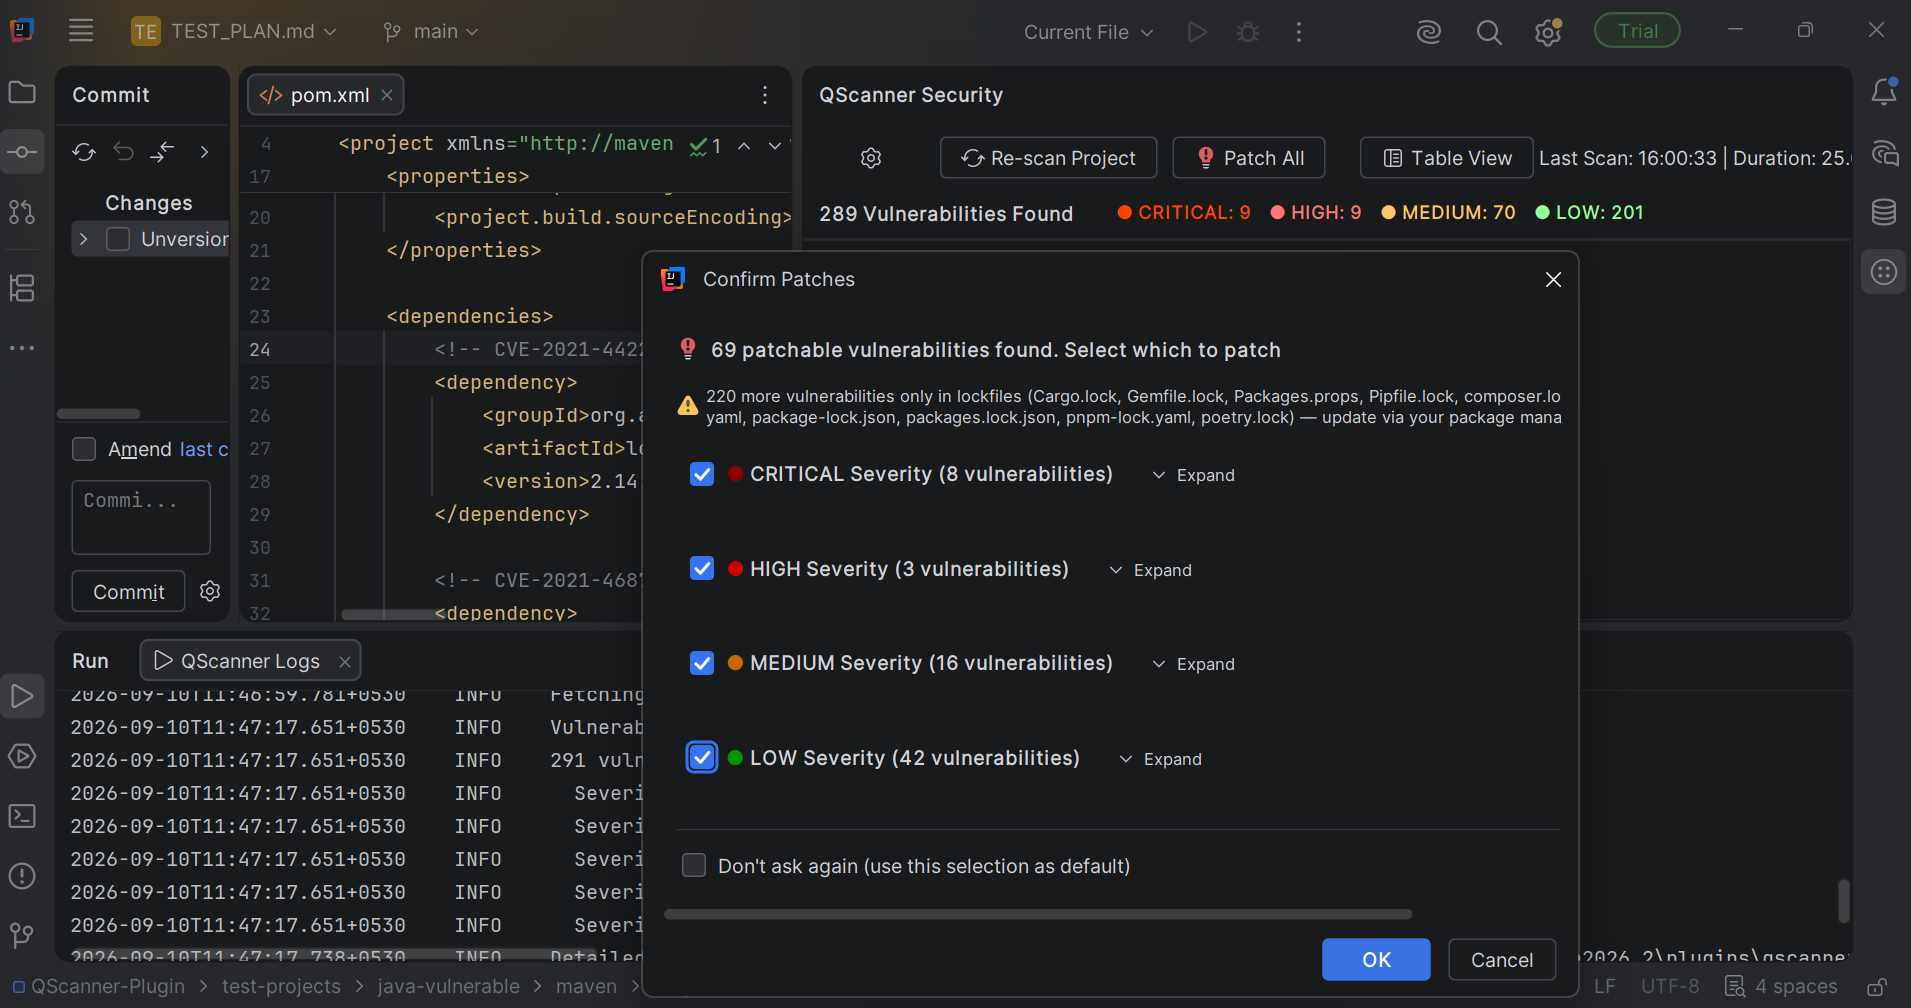Image resolution: width=1911 pixels, height=1008 pixels.
Task: Open the main hamburger menu
Action: tap(81, 31)
